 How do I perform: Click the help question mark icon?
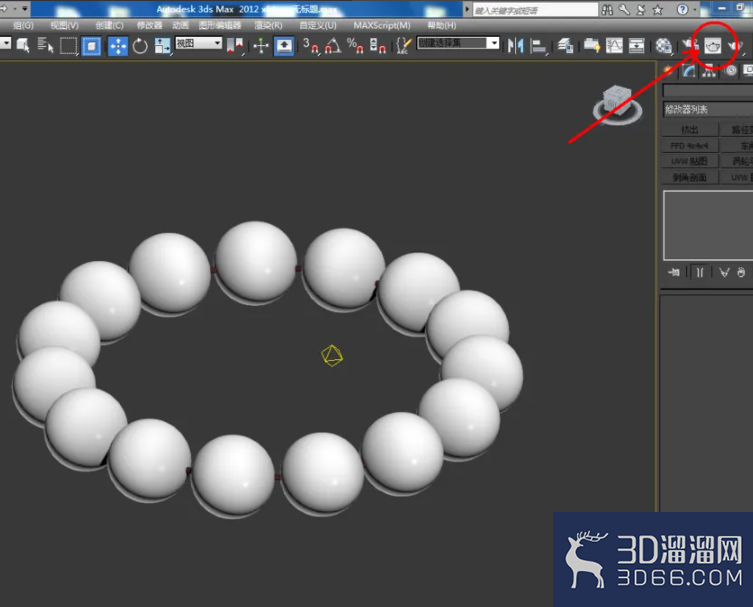[x=682, y=10]
